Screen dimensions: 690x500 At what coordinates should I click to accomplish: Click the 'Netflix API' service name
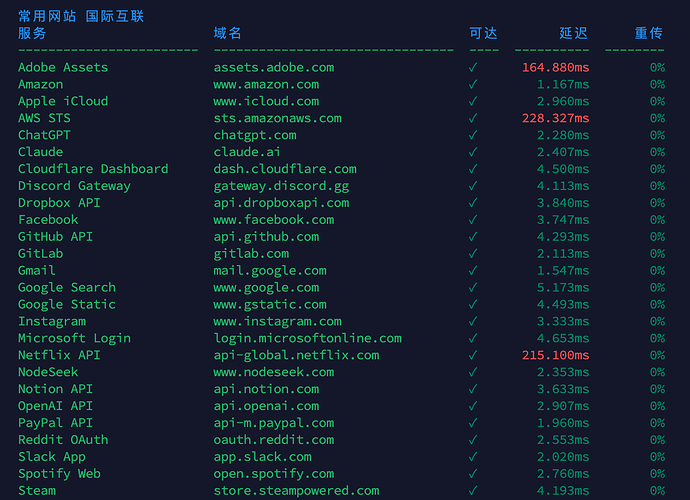pos(59,355)
